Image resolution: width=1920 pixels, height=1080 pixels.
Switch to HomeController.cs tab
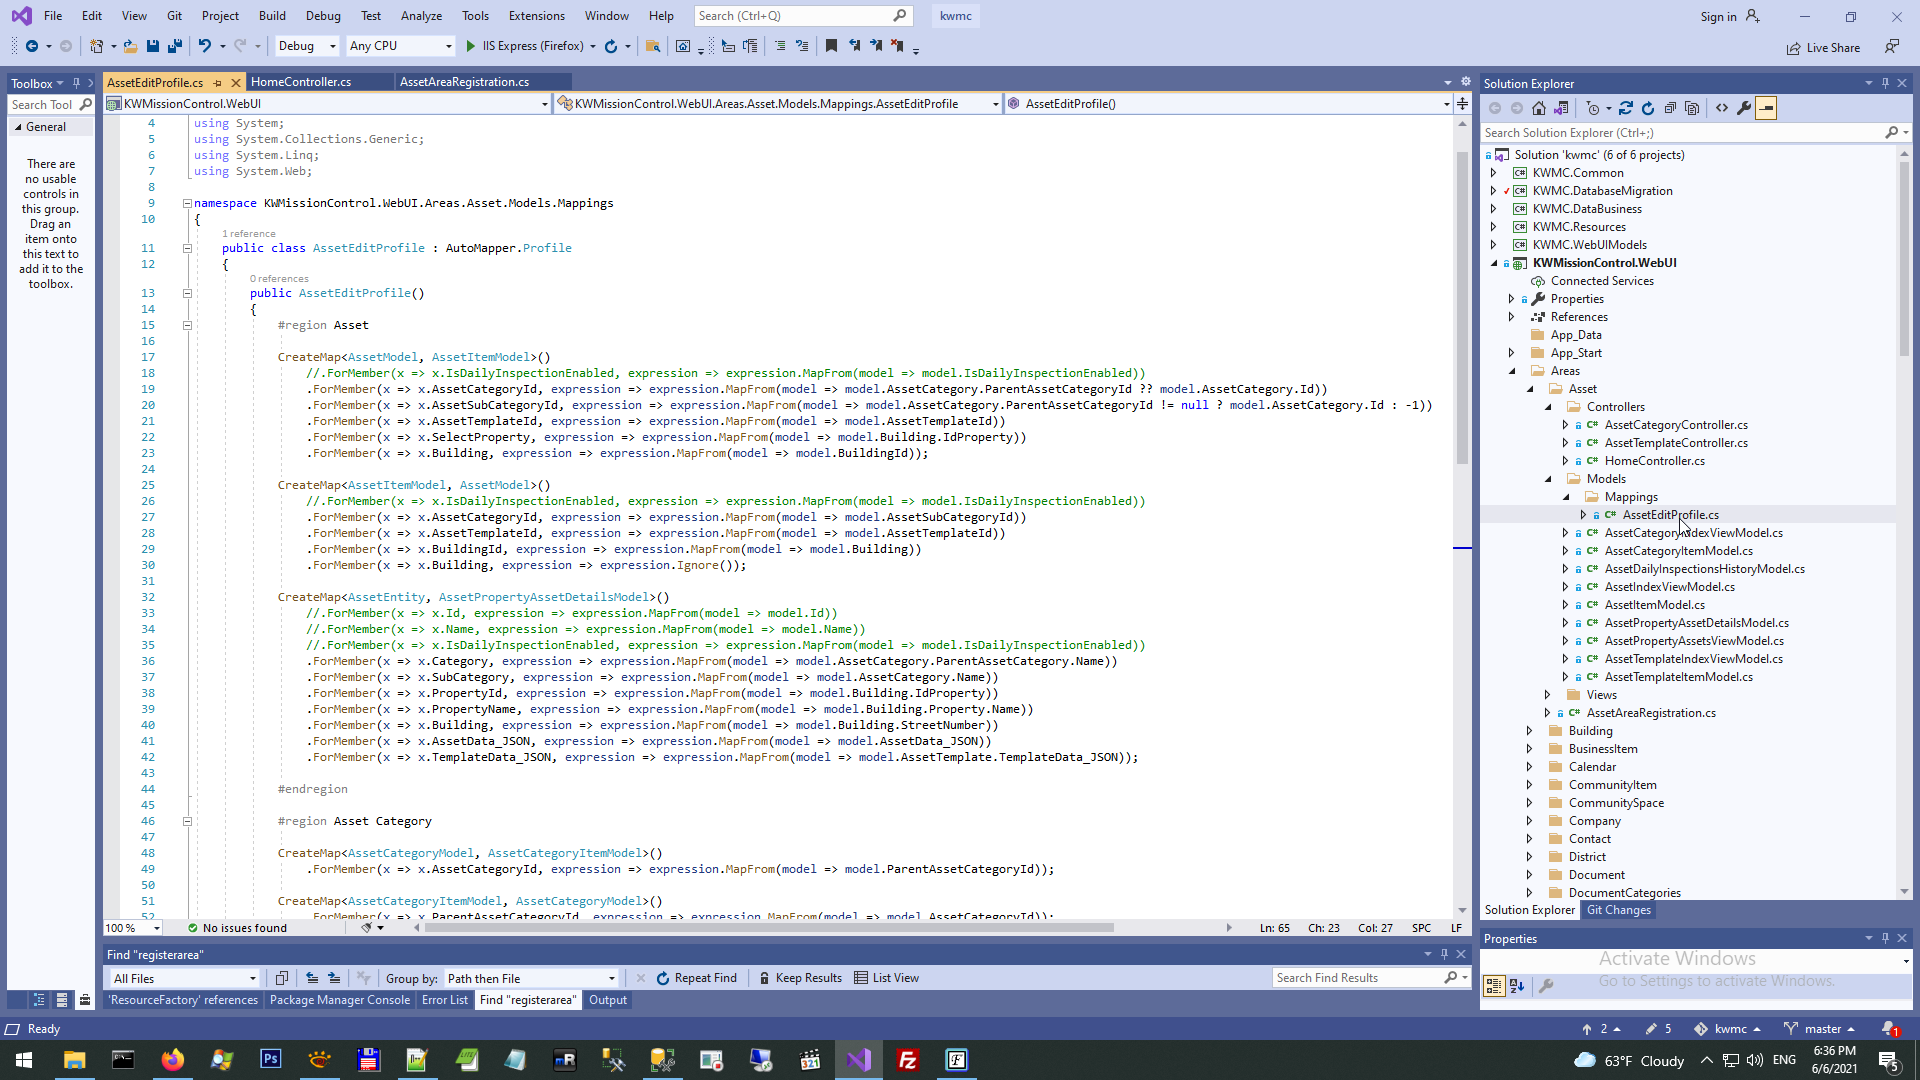(x=301, y=82)
